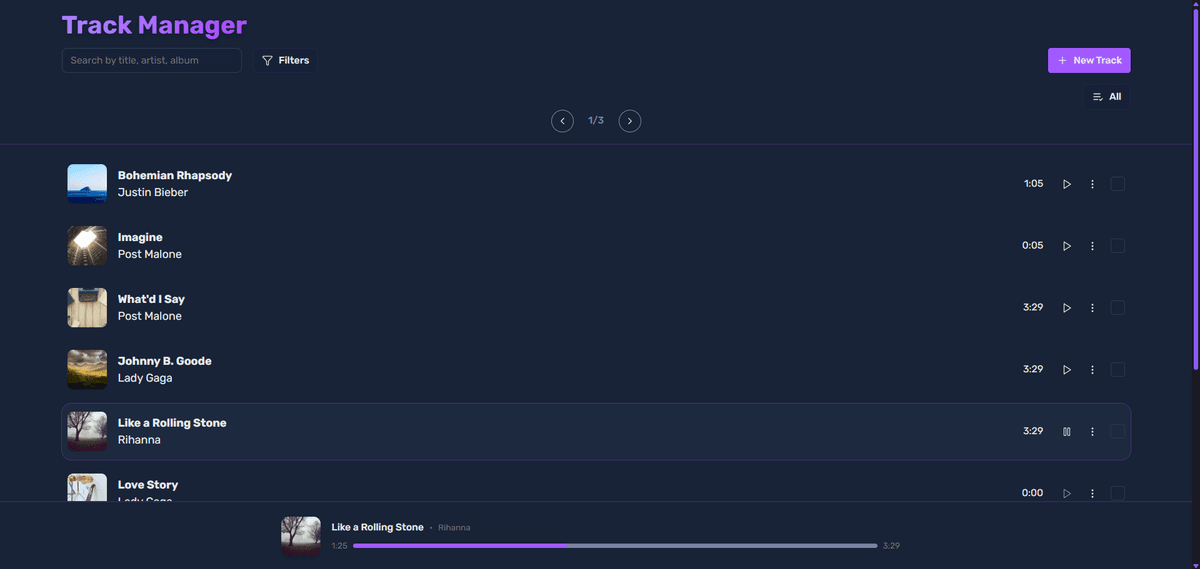Tick the Love Story checkbox

(1118, 493)
